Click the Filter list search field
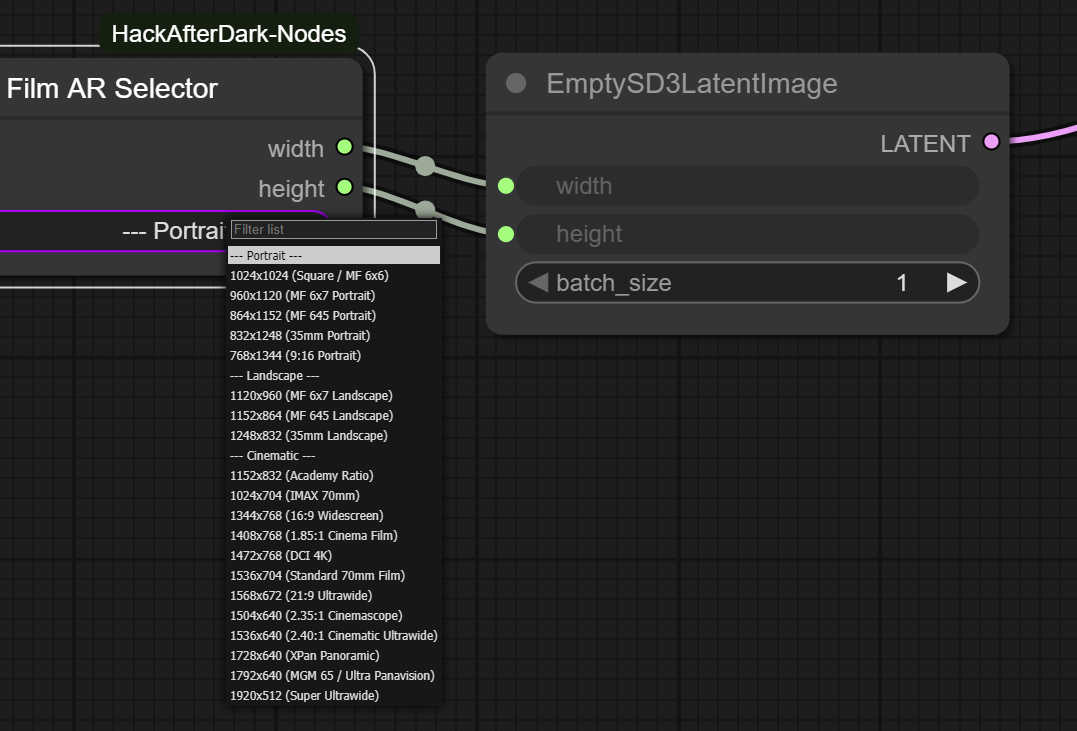This screenshot has height=731, width=1077. point(334,229)
